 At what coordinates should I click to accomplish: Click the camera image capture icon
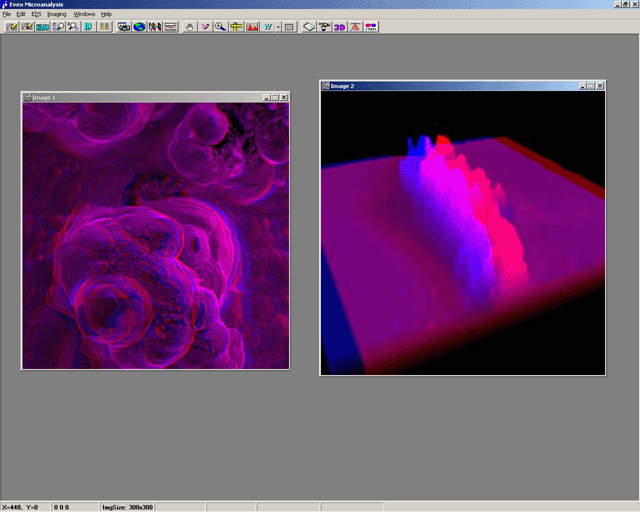click(123, 27)
